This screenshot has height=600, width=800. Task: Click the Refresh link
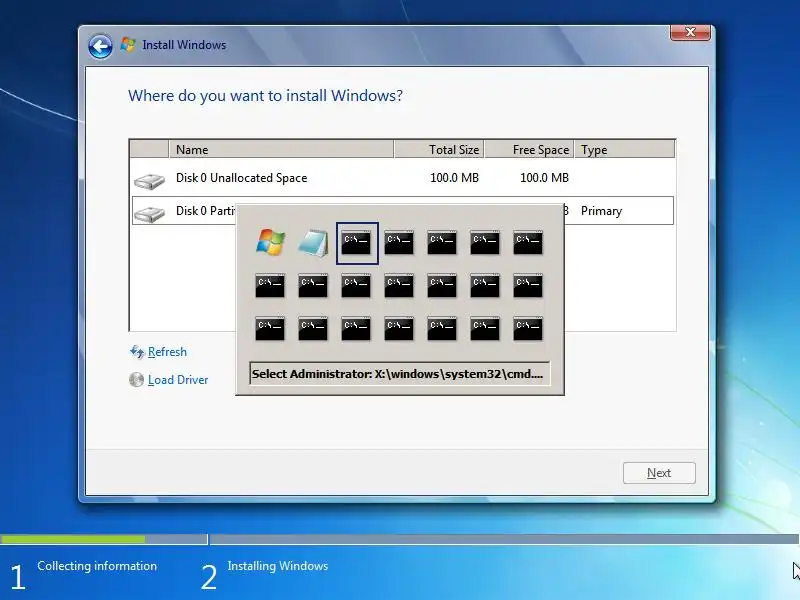pyautogui.click(x=167, y=352)
